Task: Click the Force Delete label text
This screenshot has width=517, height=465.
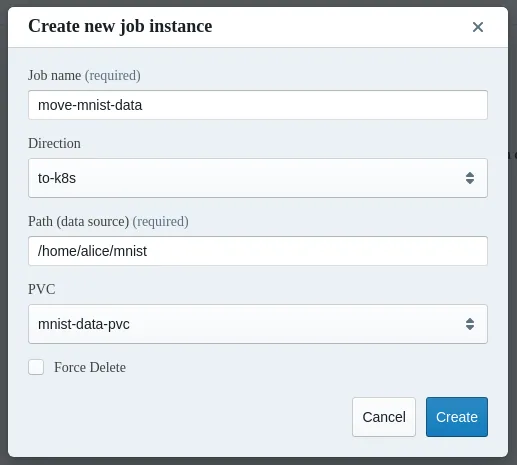Action: (90, 367)
